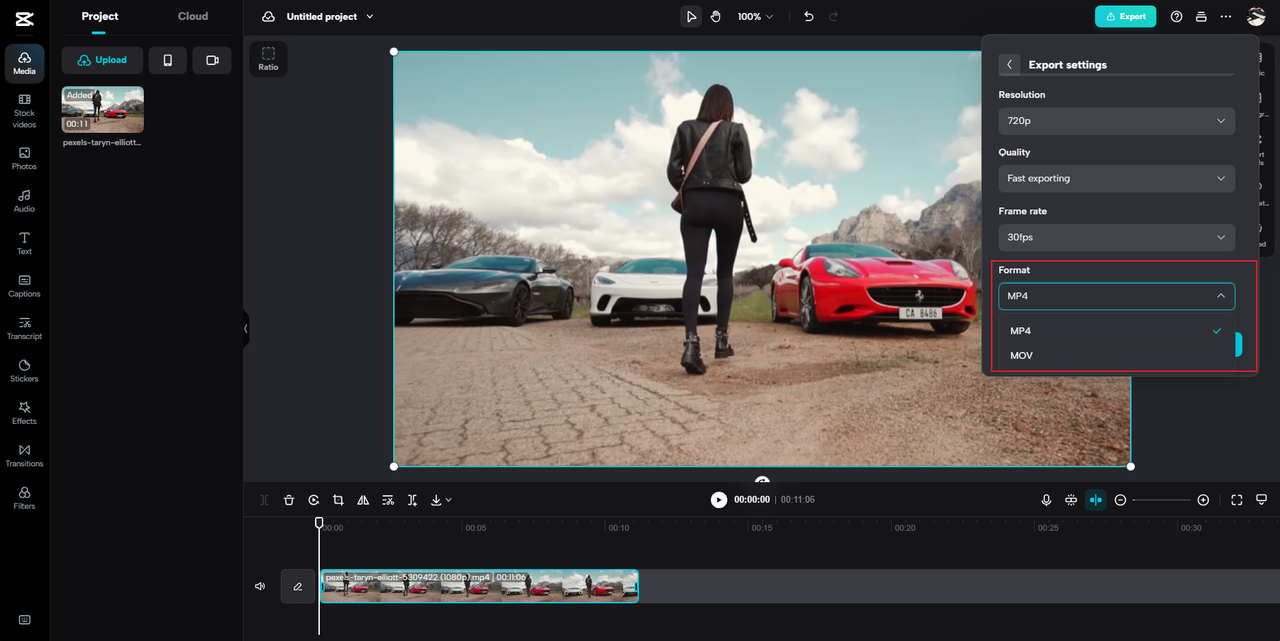The image size is (1280, 641).
Task: Delete the selected clip with trash icon
Action: tap(289, 500)
